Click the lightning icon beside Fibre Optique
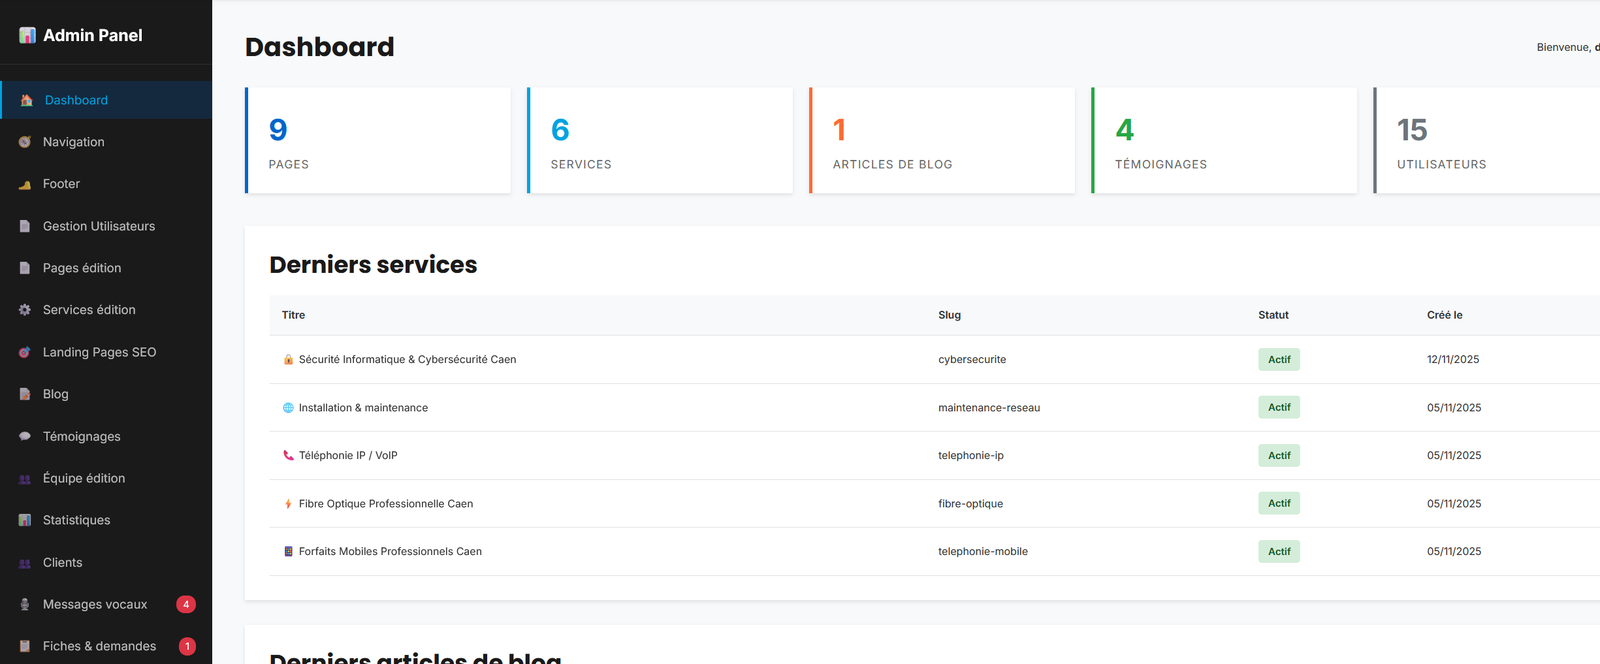The width and height of the screenshot is (1600, 664). pos(288,503)
